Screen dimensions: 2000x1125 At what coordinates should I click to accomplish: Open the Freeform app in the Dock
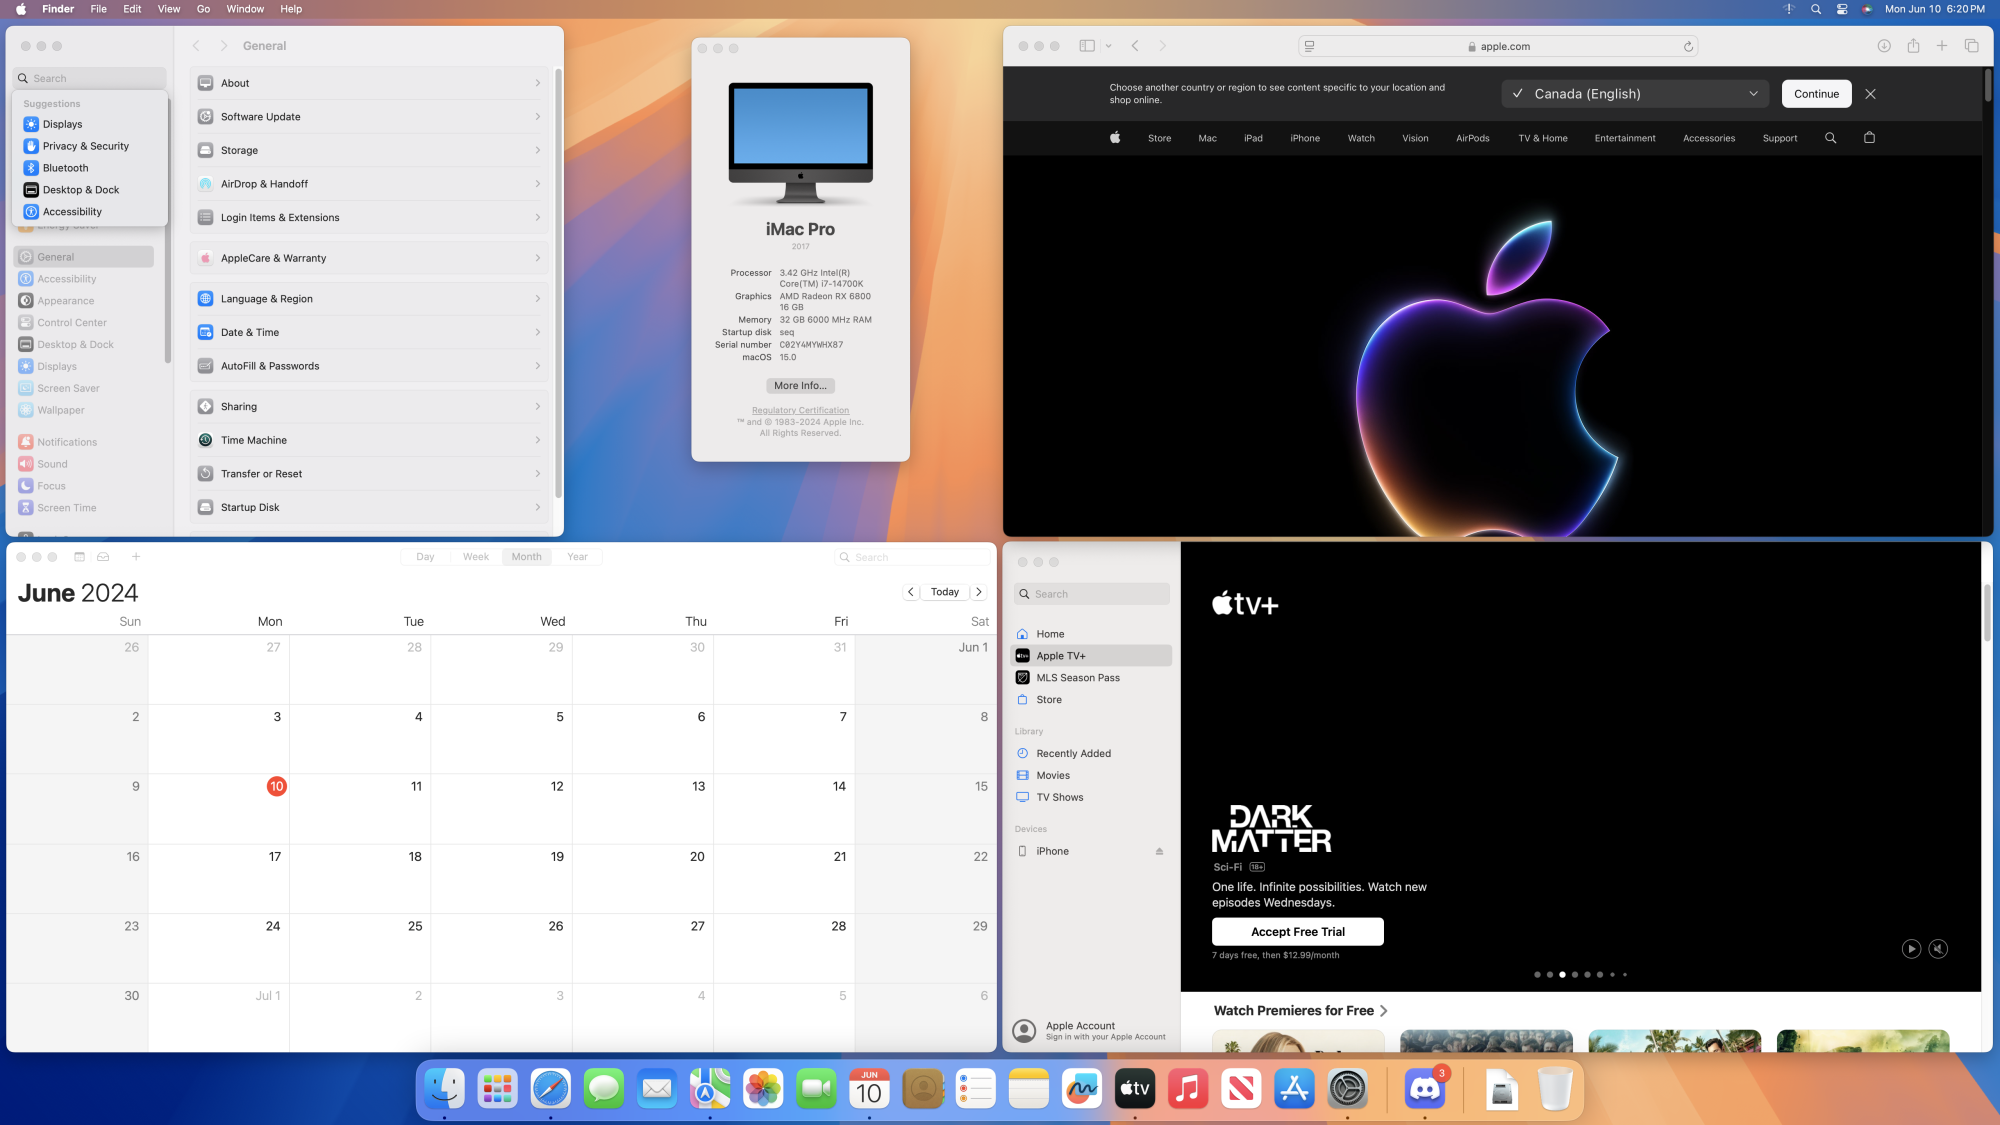point(1081,1089)
